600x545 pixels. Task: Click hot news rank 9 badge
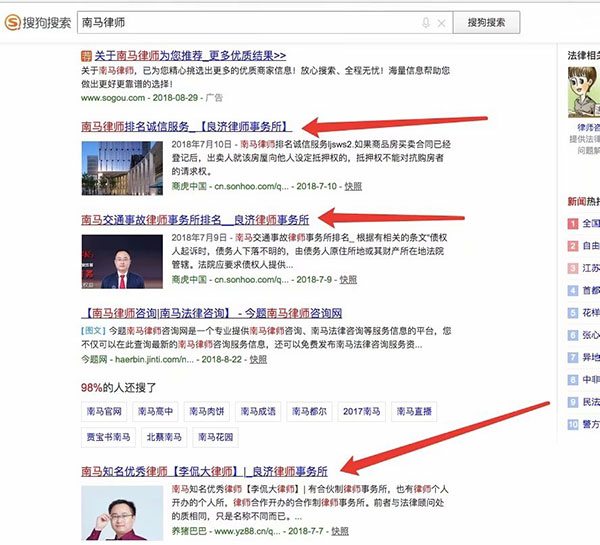[x=572, y=402]
